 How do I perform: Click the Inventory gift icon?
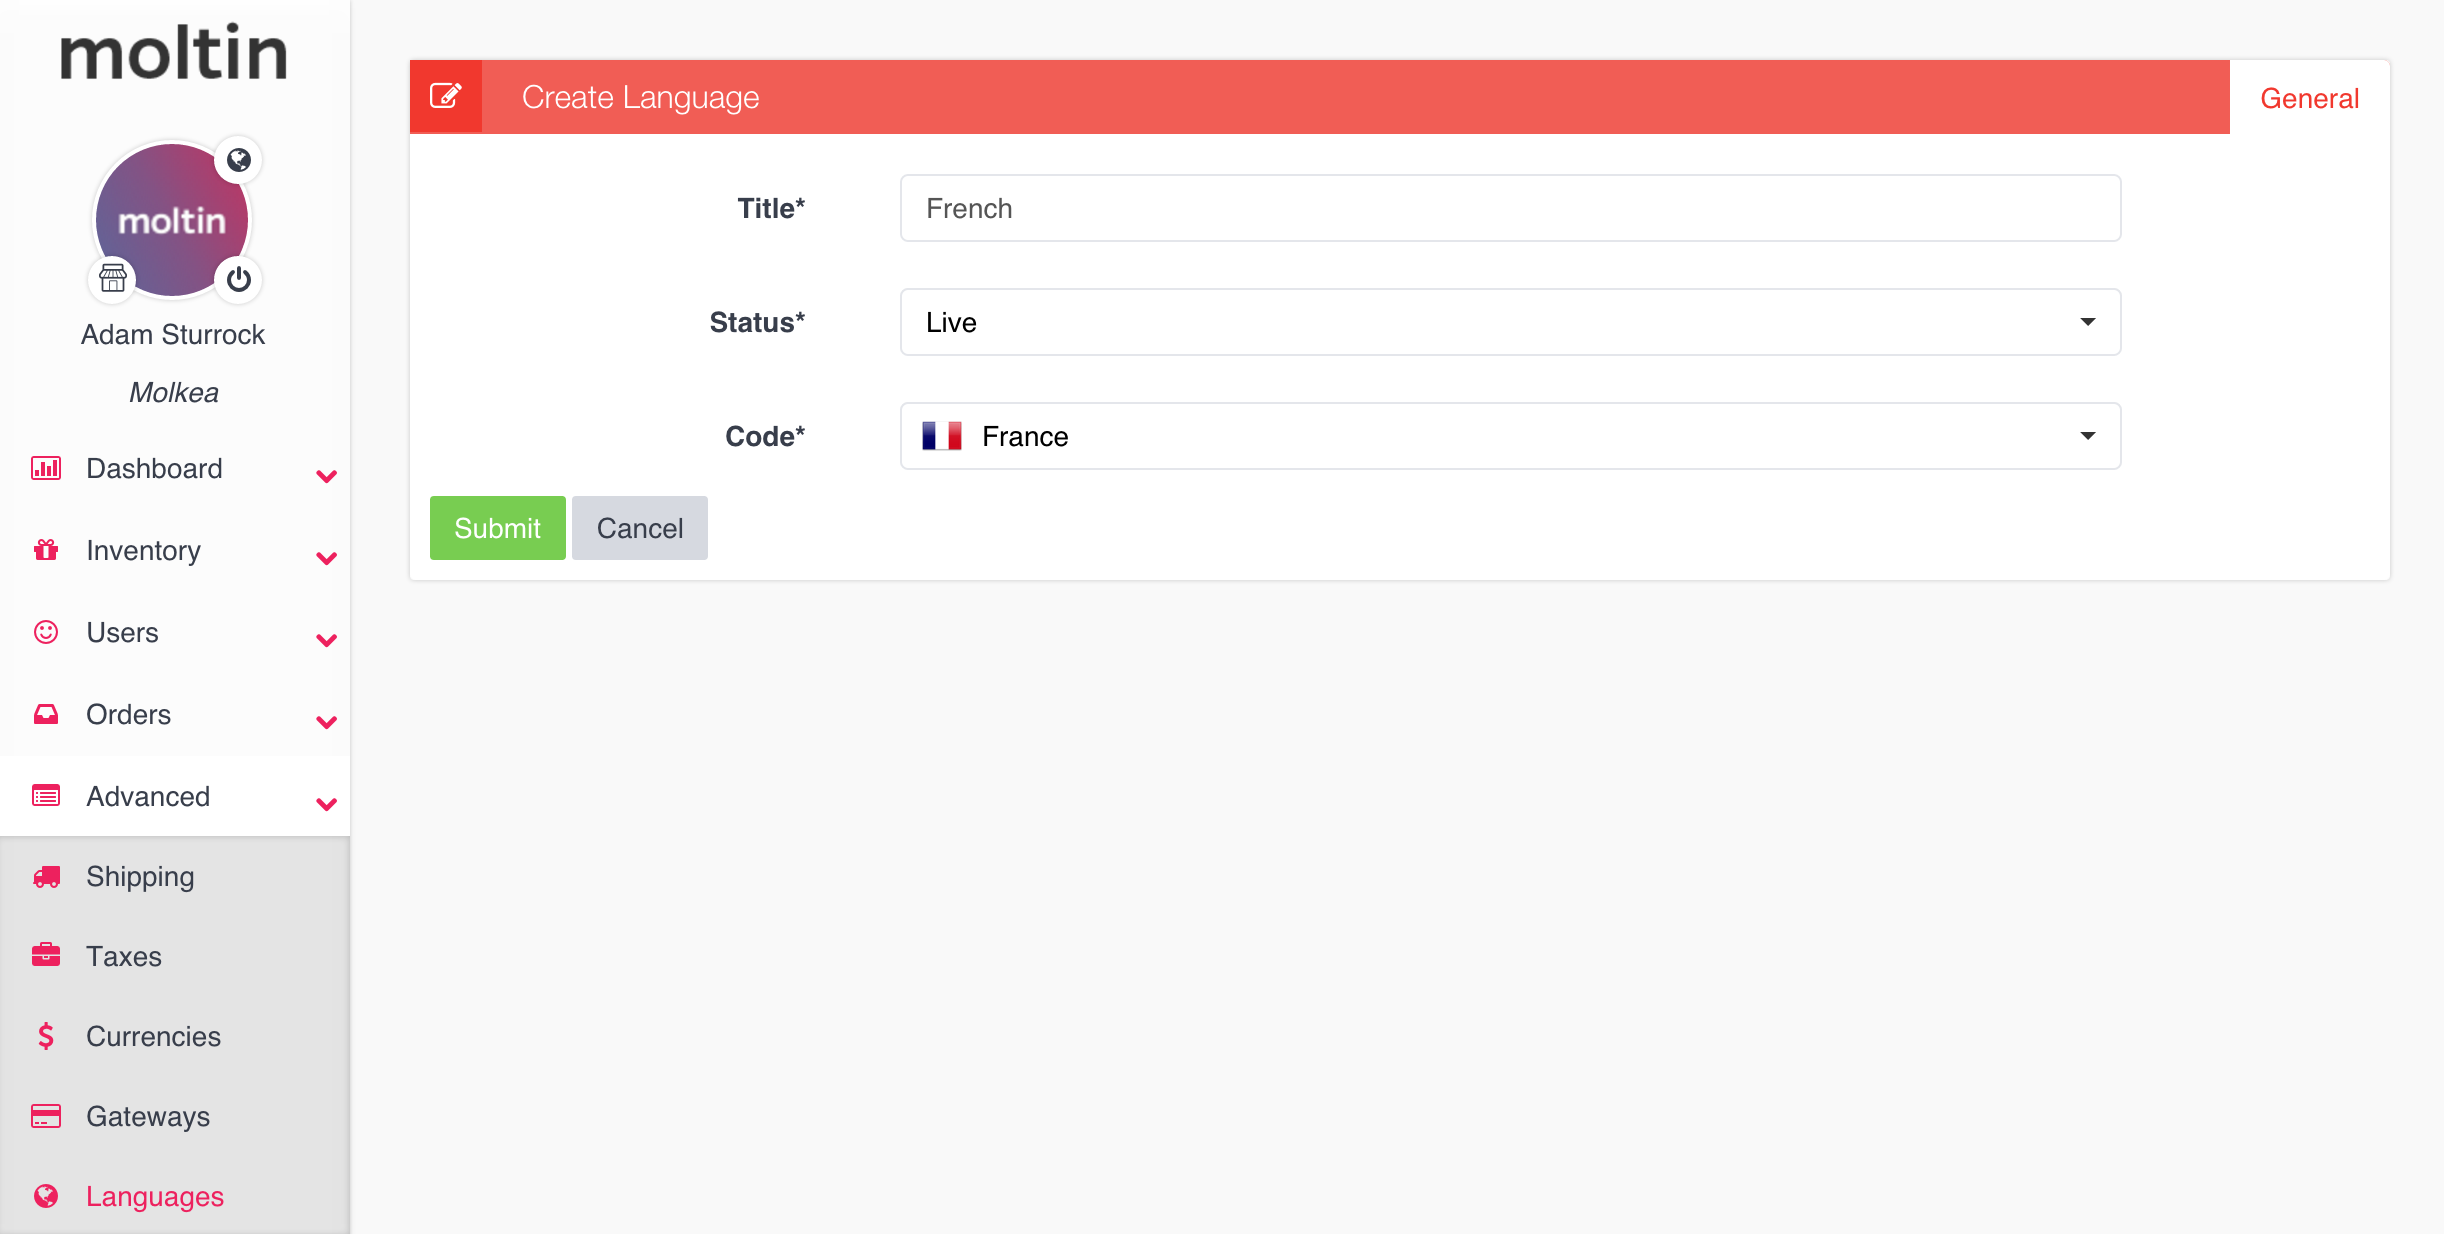(x=46, y=550)
